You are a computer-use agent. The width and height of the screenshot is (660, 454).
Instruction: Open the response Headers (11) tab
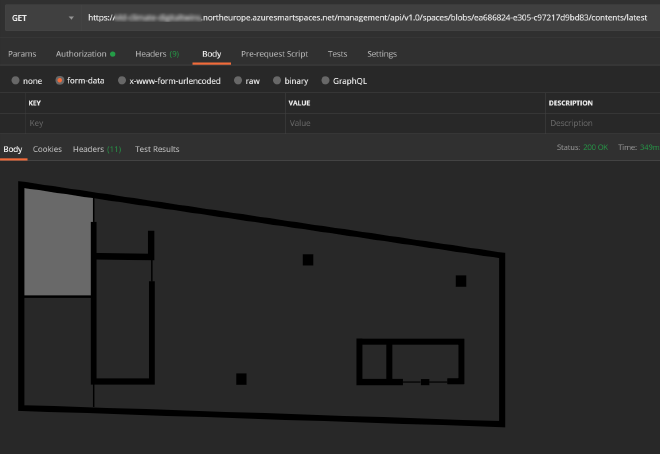pyautogui.click(x=97, y=149)
